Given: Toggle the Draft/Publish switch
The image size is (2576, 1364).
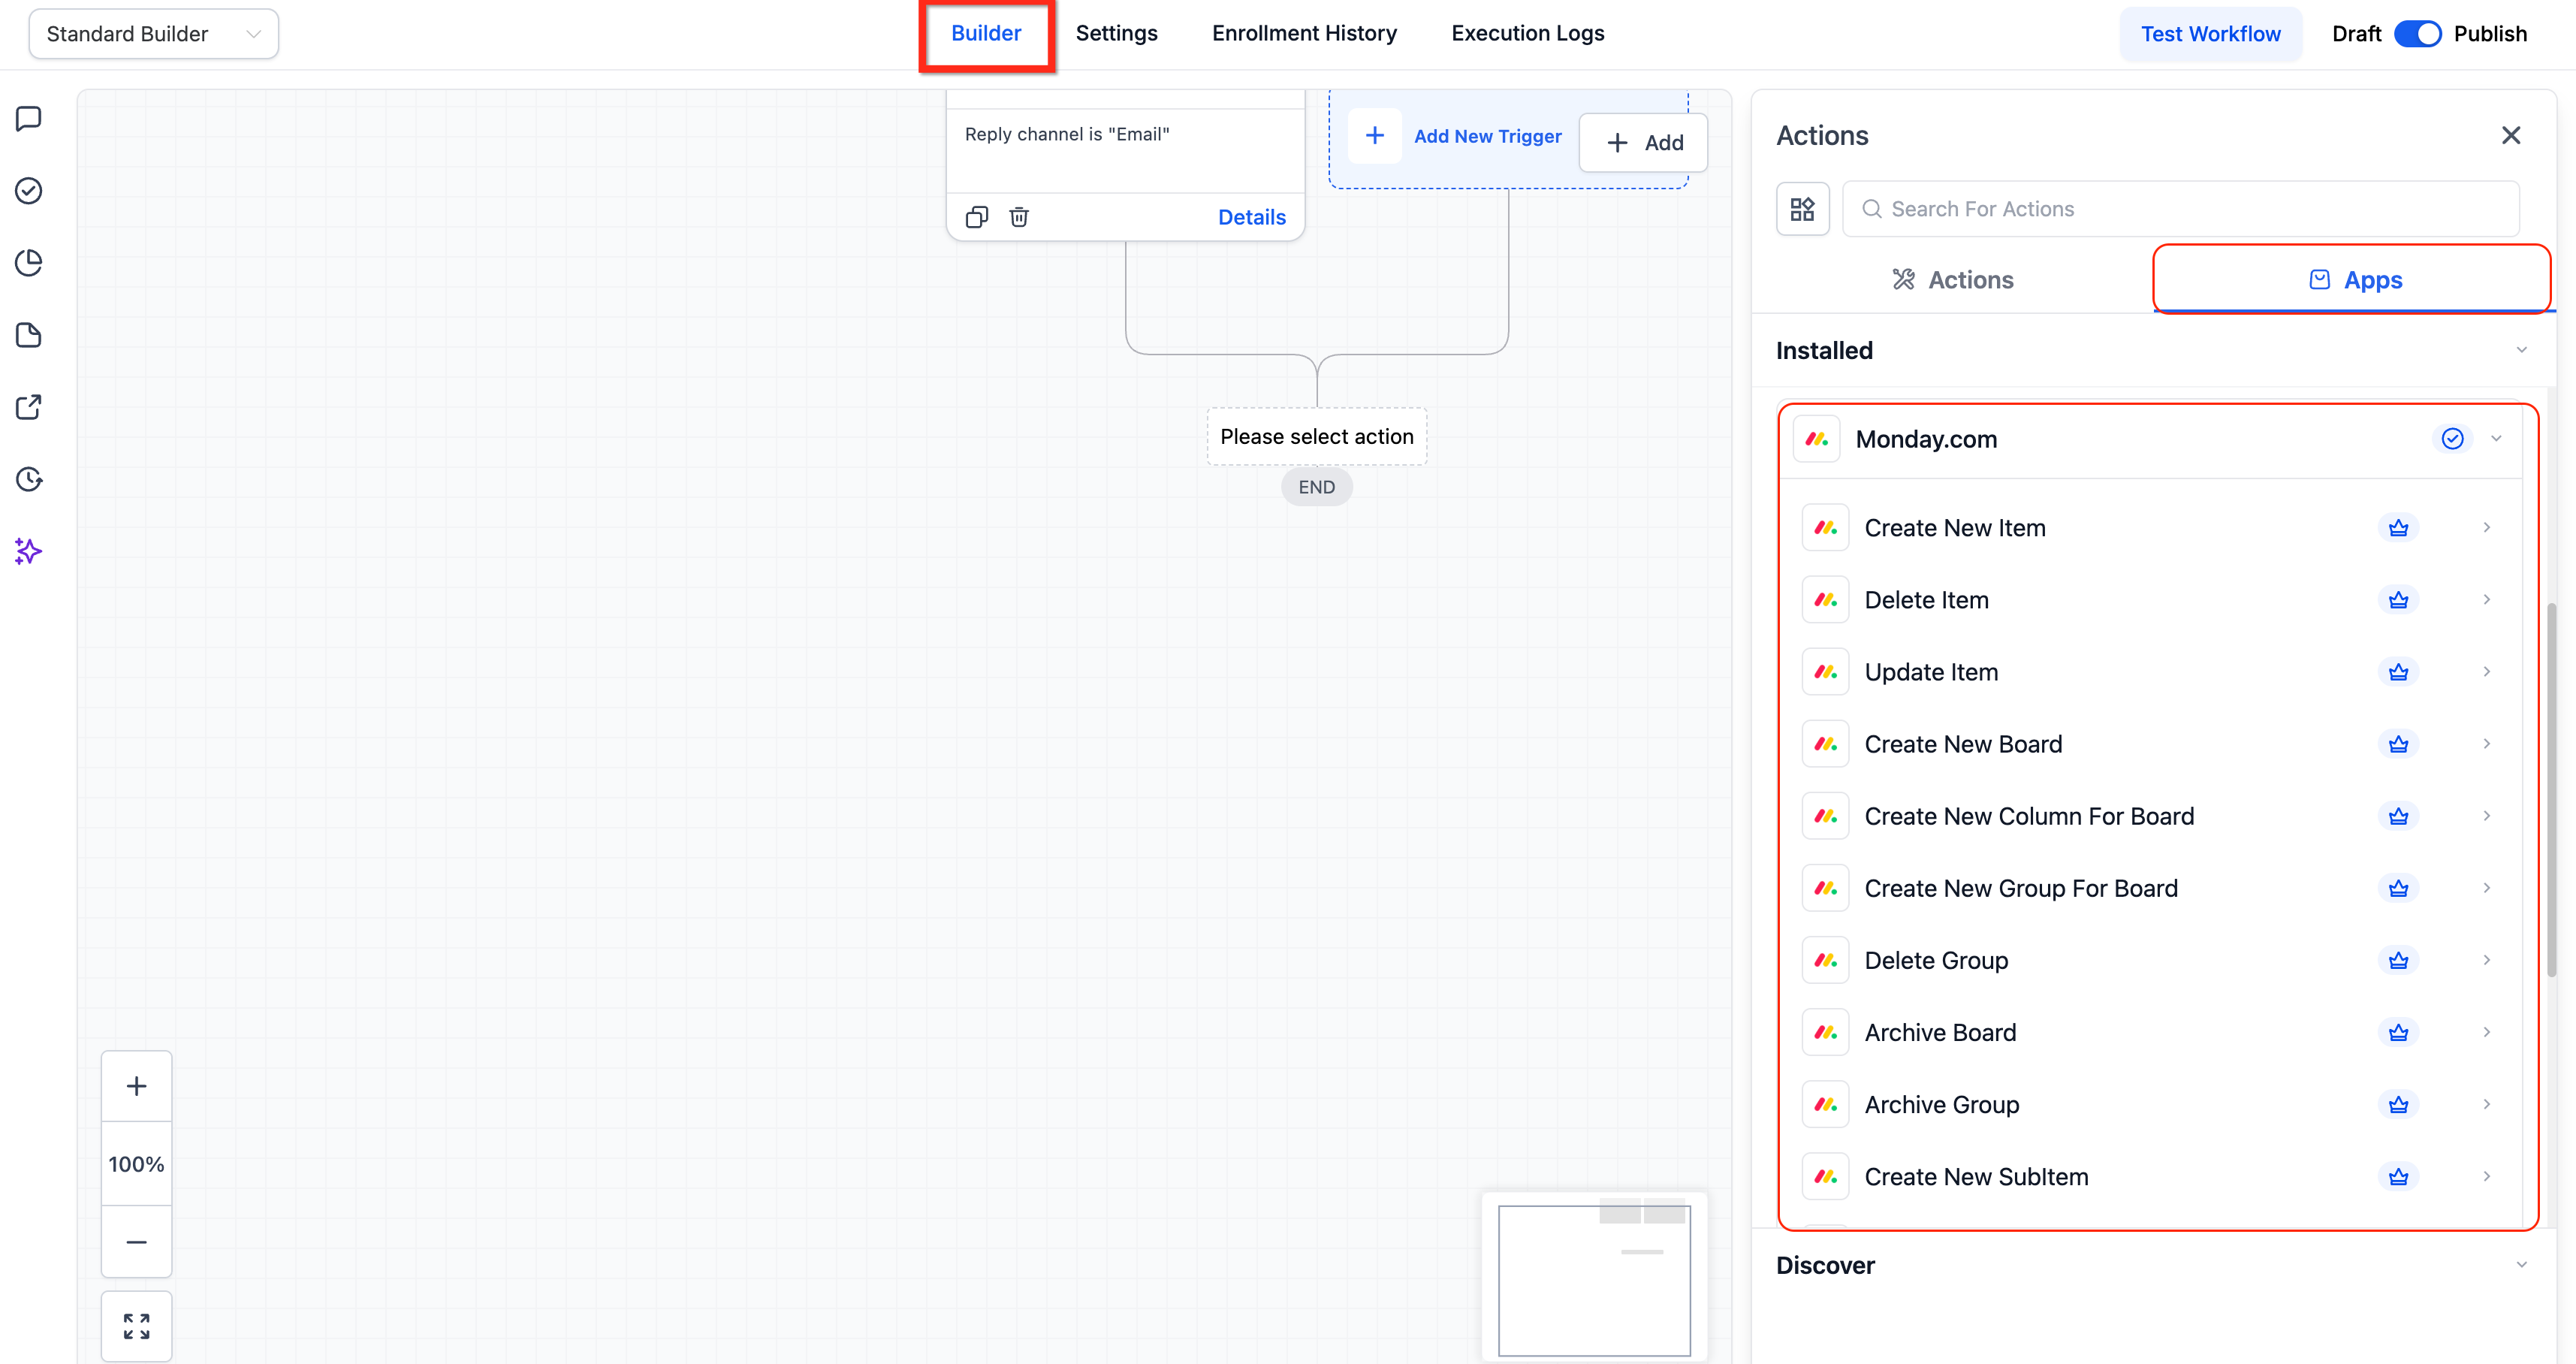Looking at the screenshot, I should coord(2417,34).
